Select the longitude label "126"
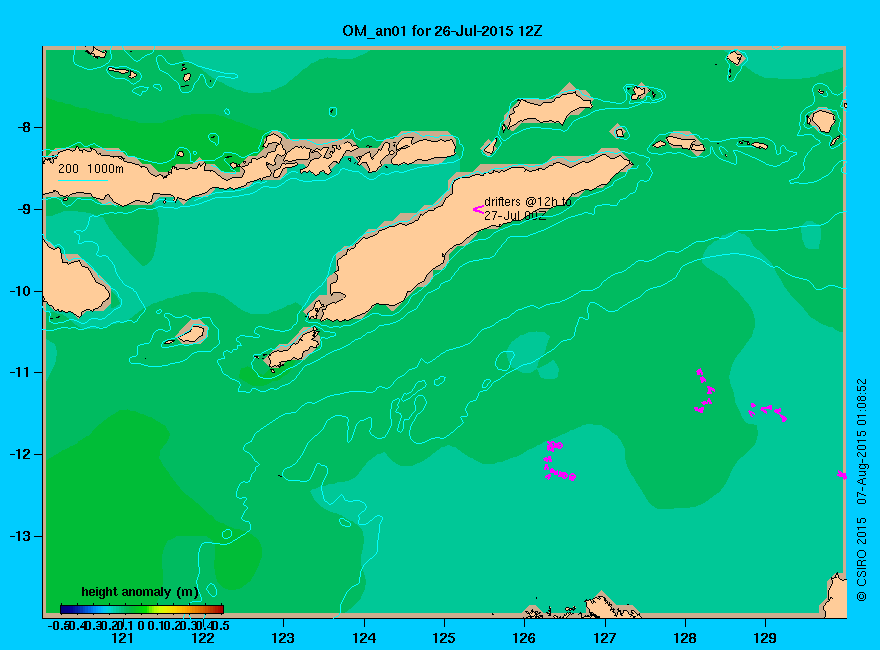The image size is (880, 650). (524, 638)
